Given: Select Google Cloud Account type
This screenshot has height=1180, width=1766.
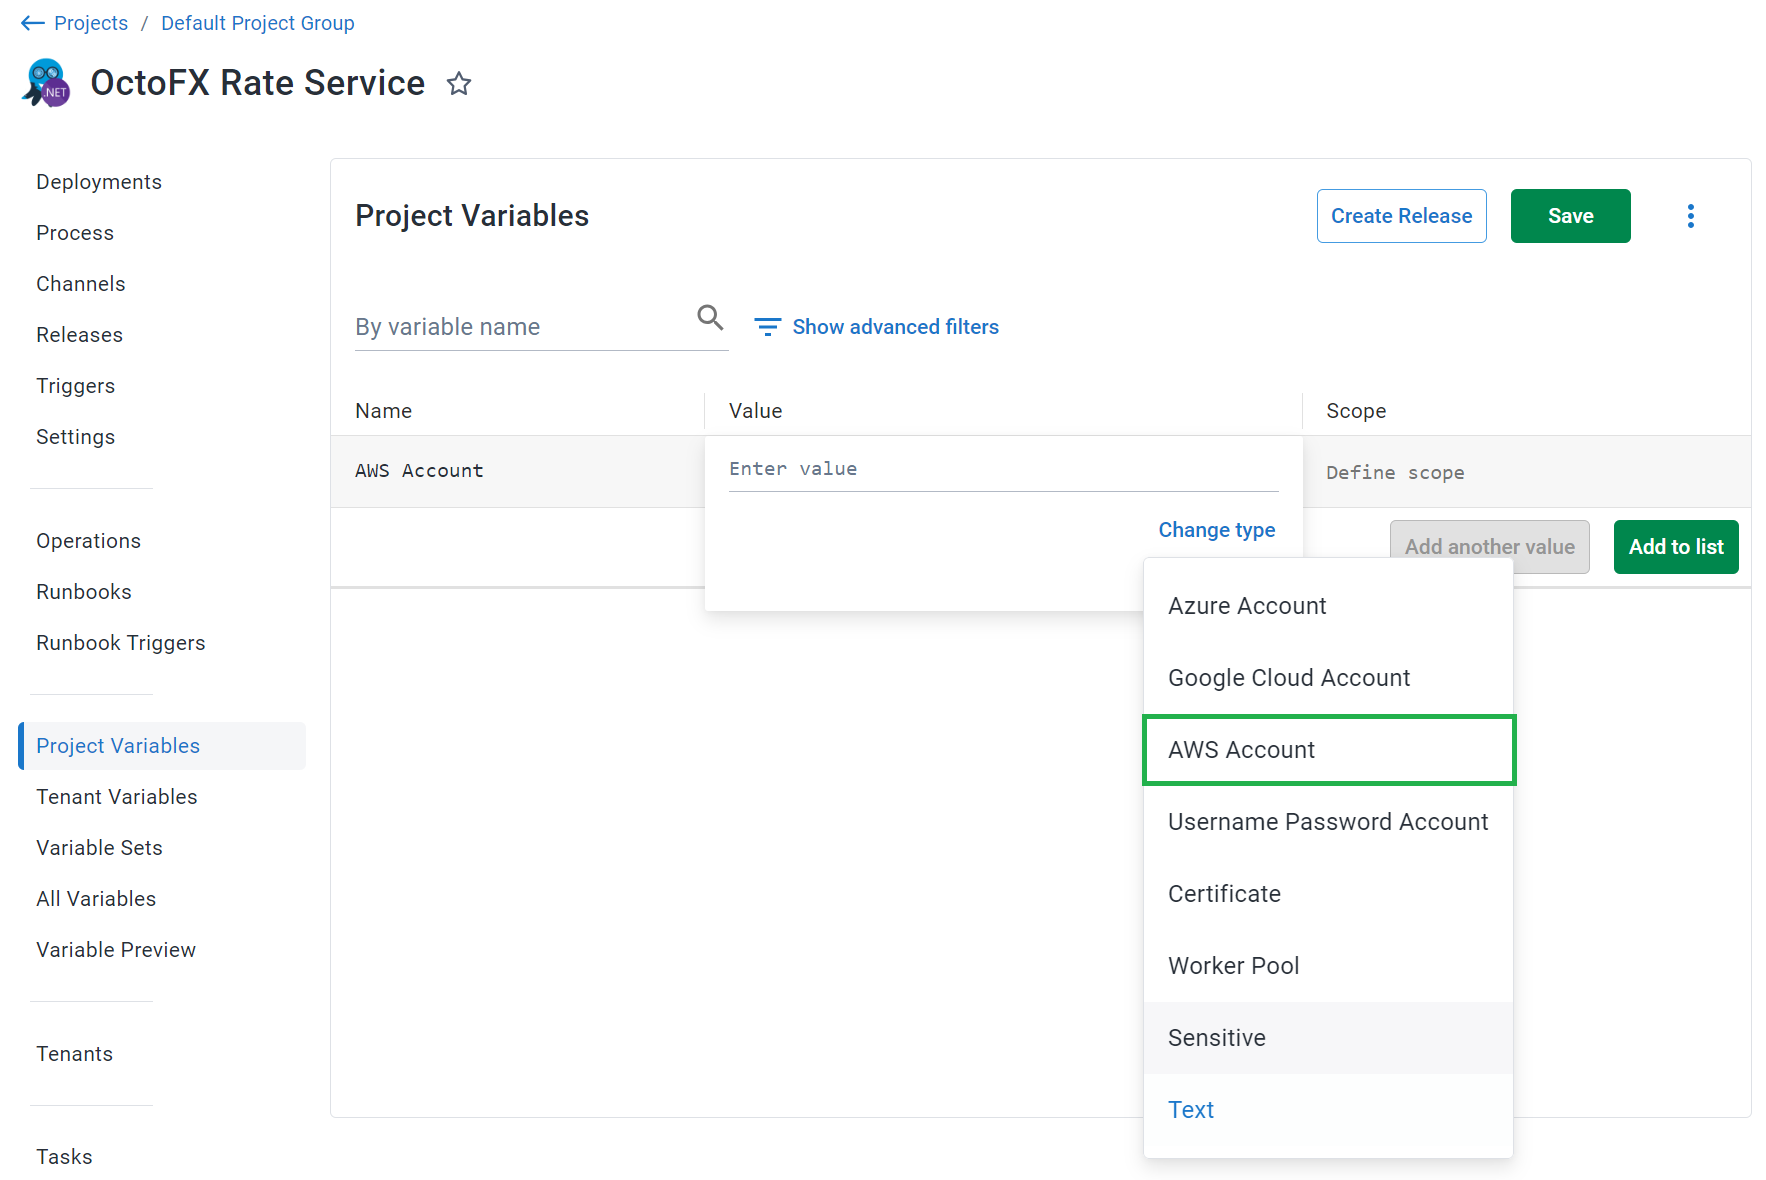Looking at the screenshot, I should click(x=1328, y=678).
